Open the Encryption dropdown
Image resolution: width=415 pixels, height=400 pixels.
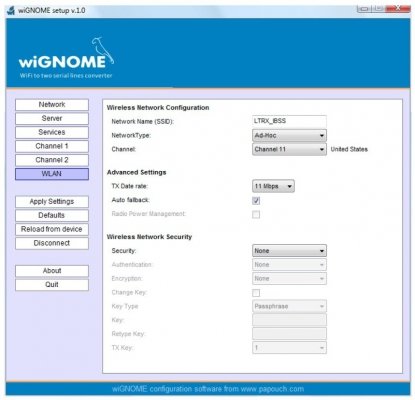(x=289, y=279)
